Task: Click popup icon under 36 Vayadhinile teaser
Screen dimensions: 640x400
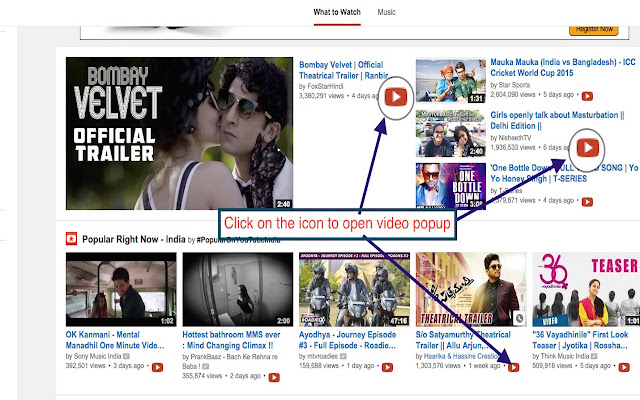Action: (624, 367)
